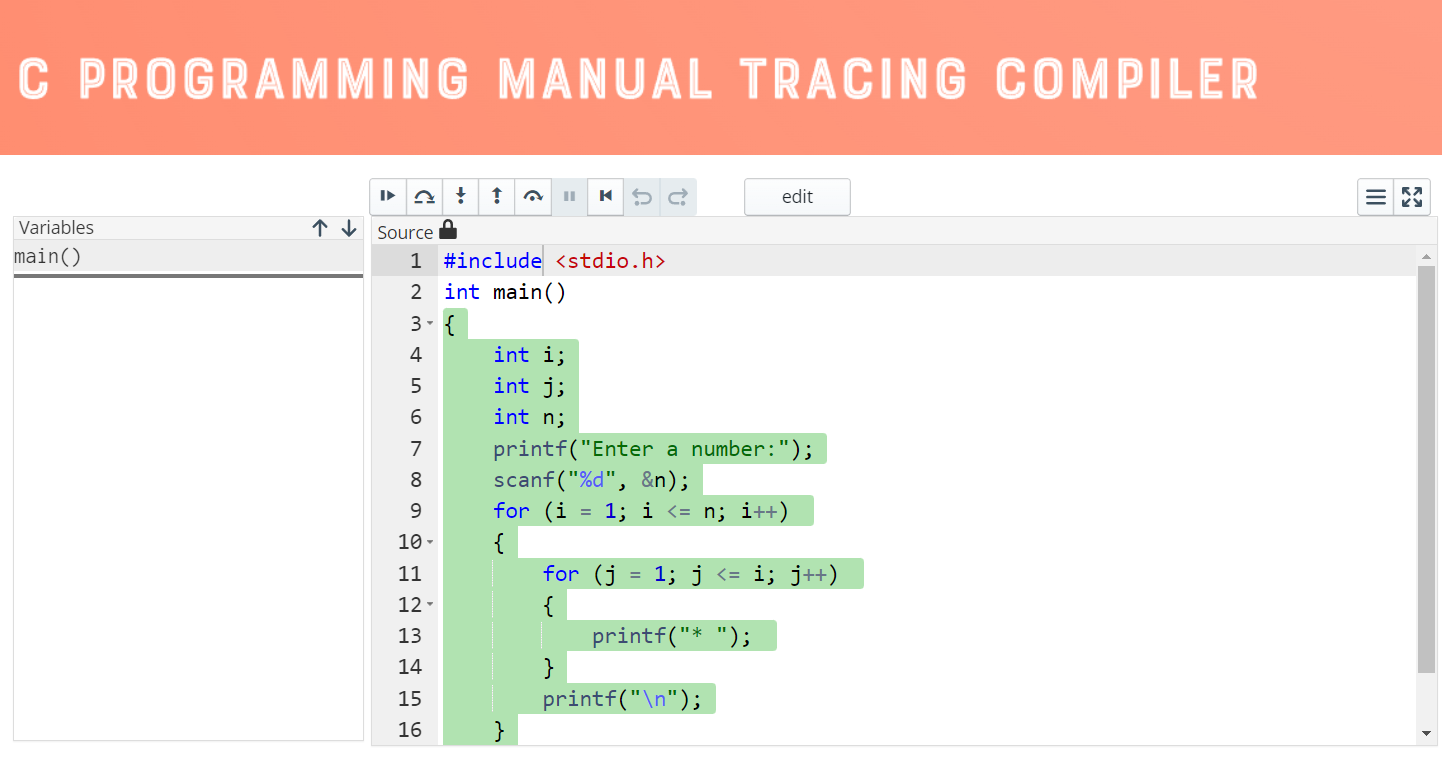Select the Step Into icon
1442x760 pixels.
tap(461, 197)
